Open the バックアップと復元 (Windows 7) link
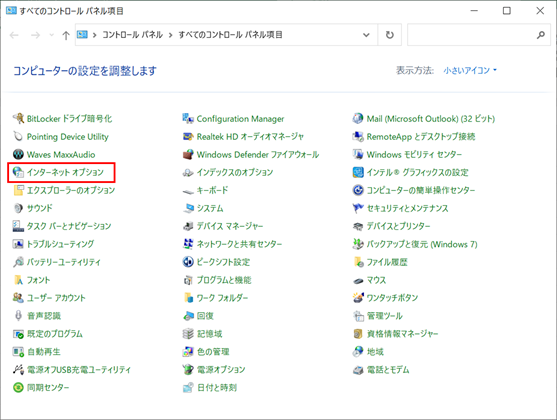Screen dimensions: 557x420 (422, 244)
